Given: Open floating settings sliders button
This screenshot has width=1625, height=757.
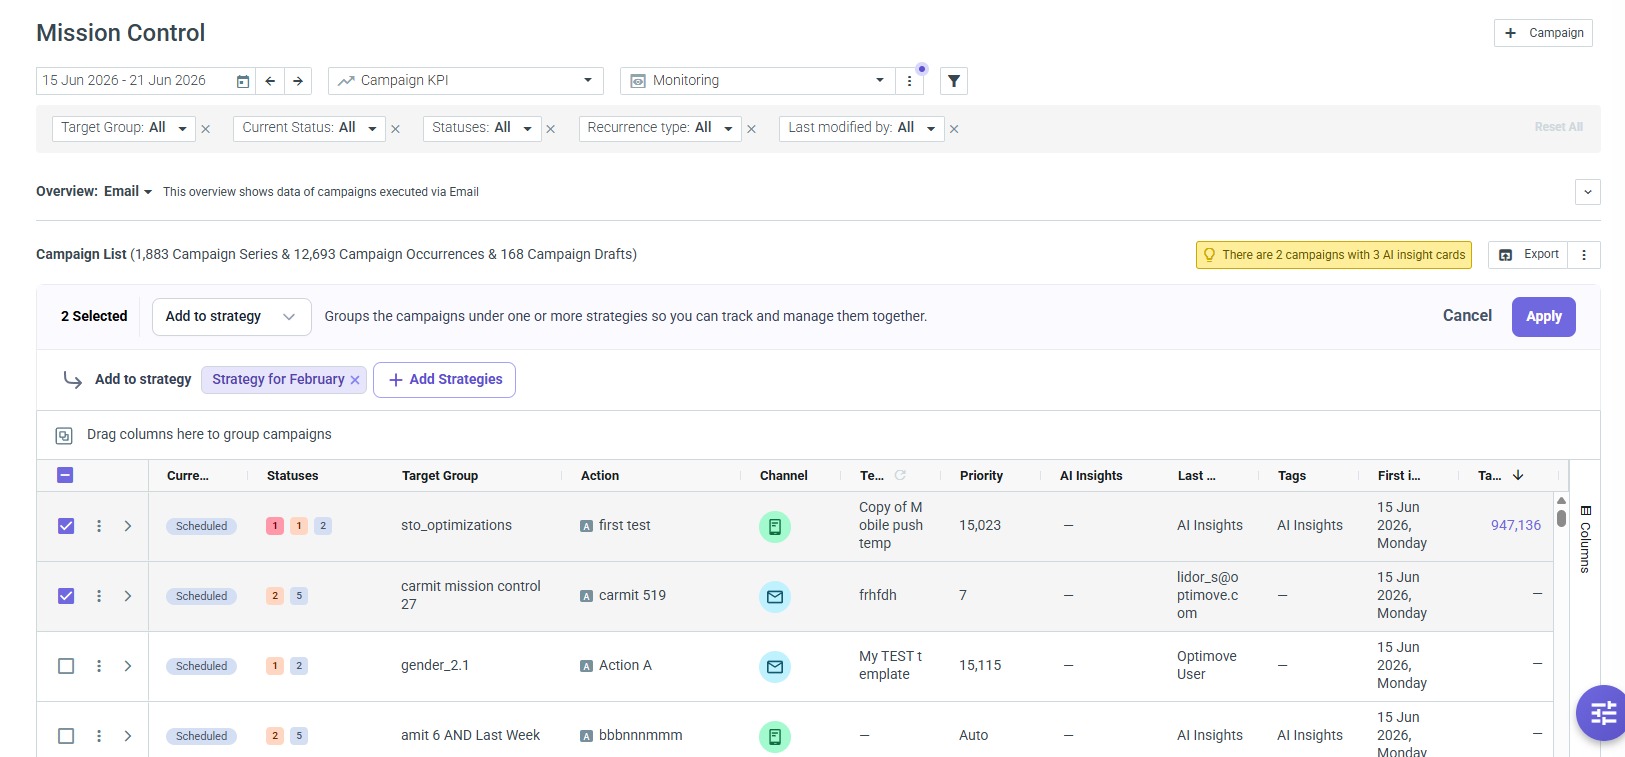Looking at the screenshot, I should [1602, 712].
